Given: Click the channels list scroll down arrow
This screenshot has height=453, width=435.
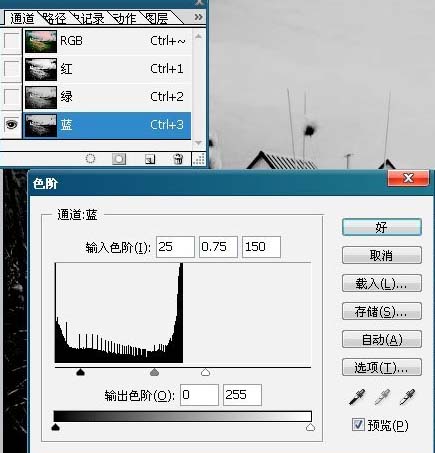Looking at the screenshot, I should point(198,143).
